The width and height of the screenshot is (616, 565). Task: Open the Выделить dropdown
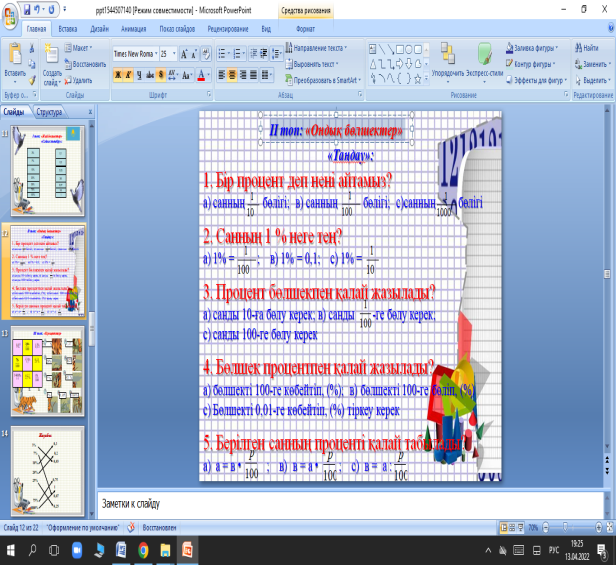tap(593, 80)
